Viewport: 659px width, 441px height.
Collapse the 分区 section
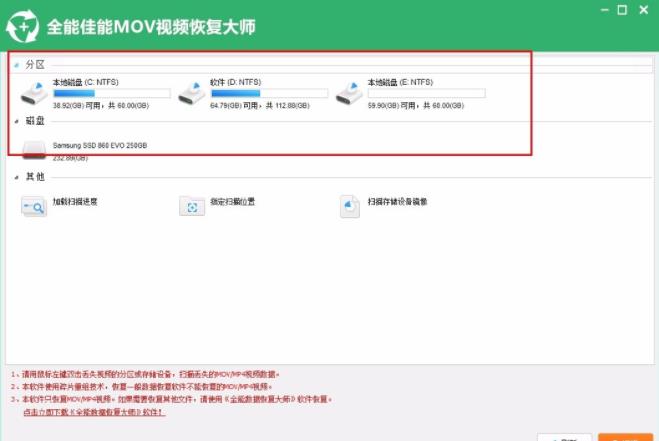point(16,65)
